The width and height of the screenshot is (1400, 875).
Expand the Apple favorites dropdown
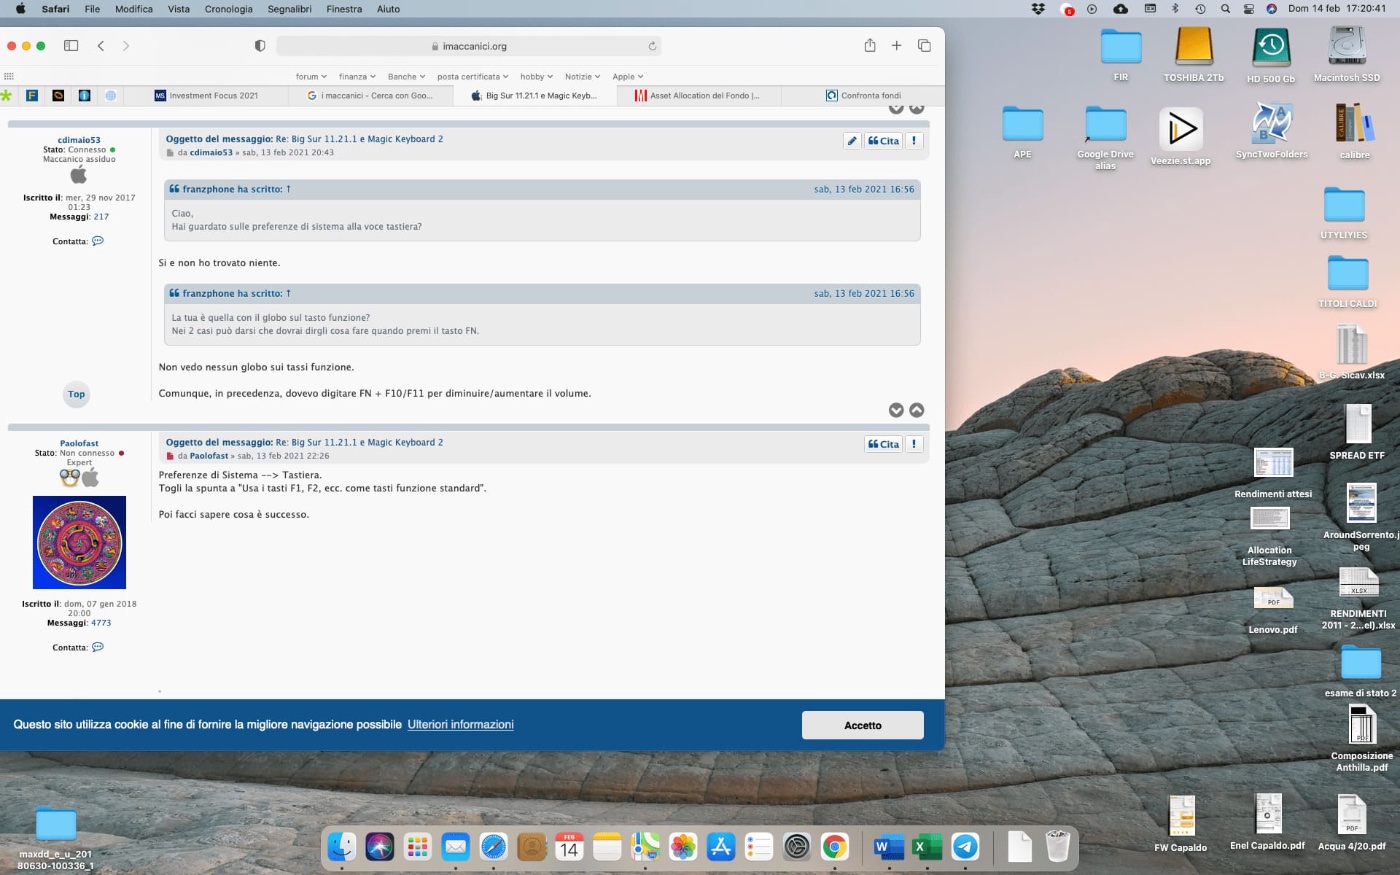point(627,77)
